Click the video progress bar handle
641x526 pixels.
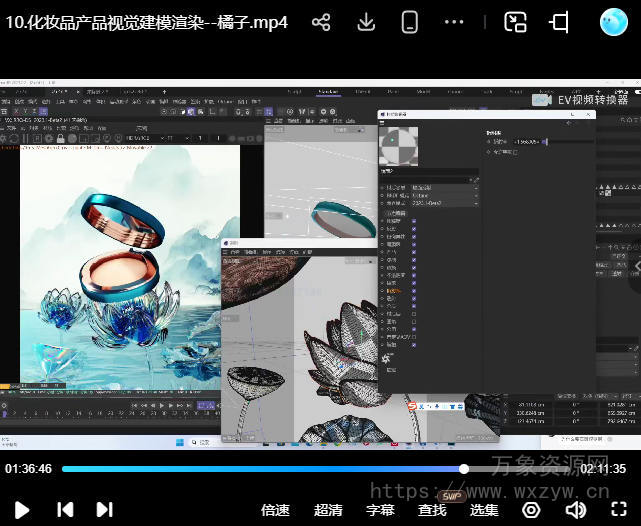[464, 468]
